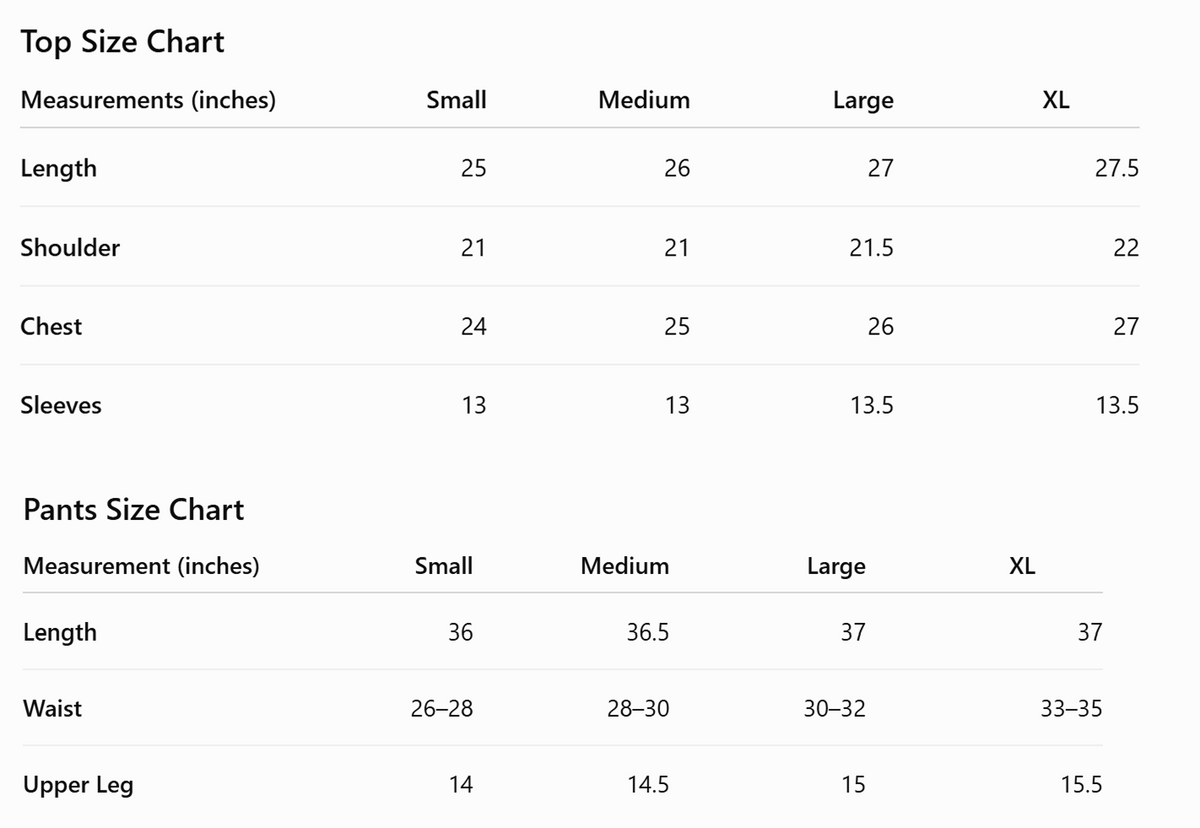
Task: Click the Measurement (inches) header in pants chart
Action: [x=141, y=566]
